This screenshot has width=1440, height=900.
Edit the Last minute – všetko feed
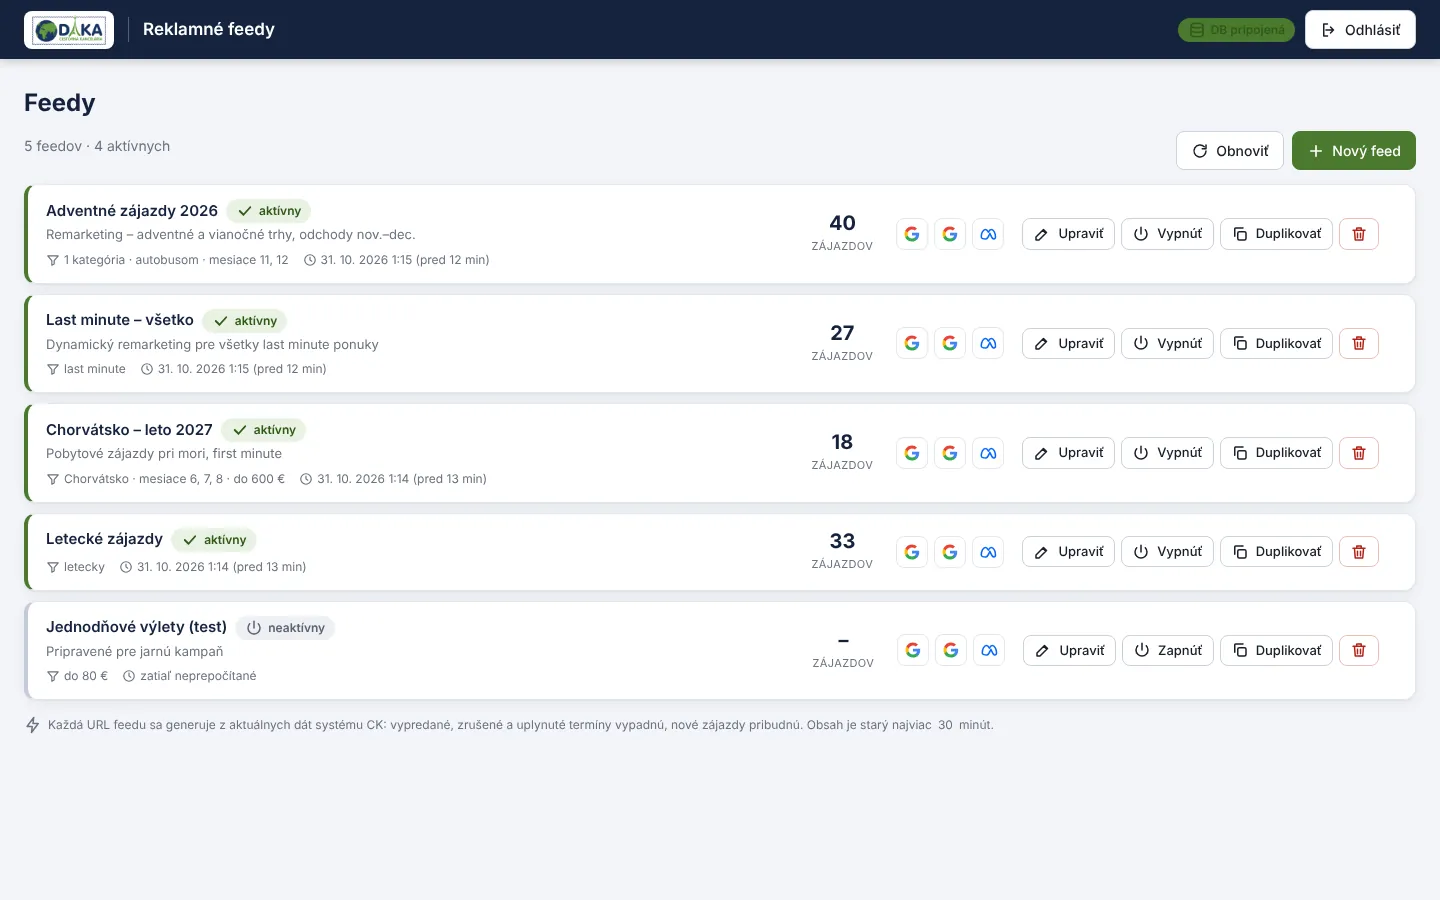pos(1068,343)
